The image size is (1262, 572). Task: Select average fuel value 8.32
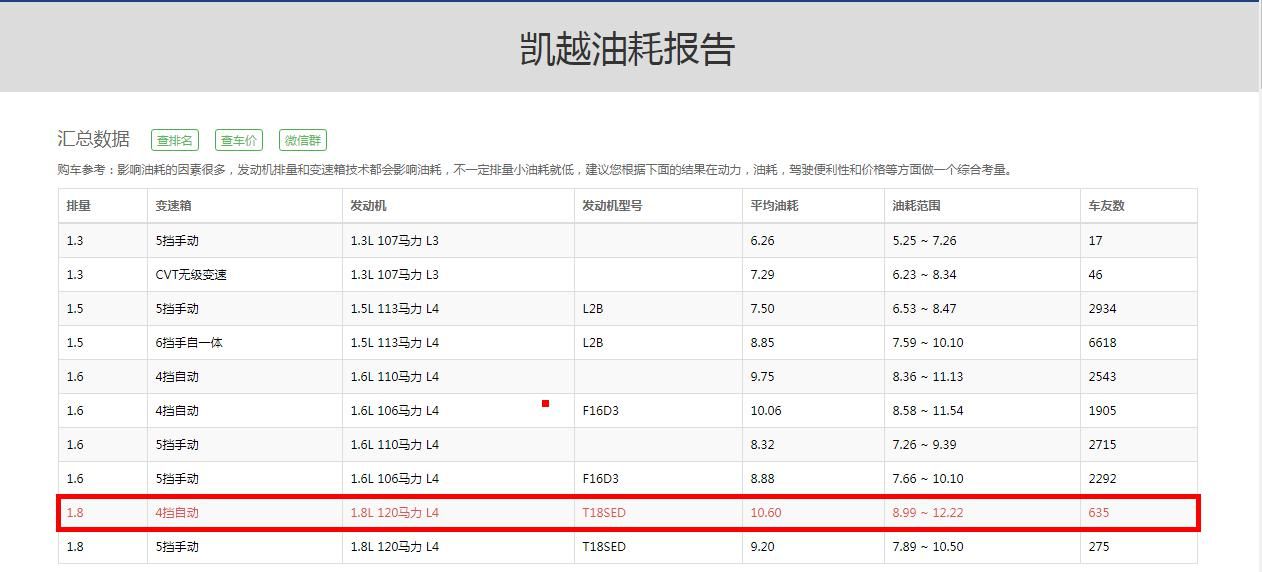[763, 444]
